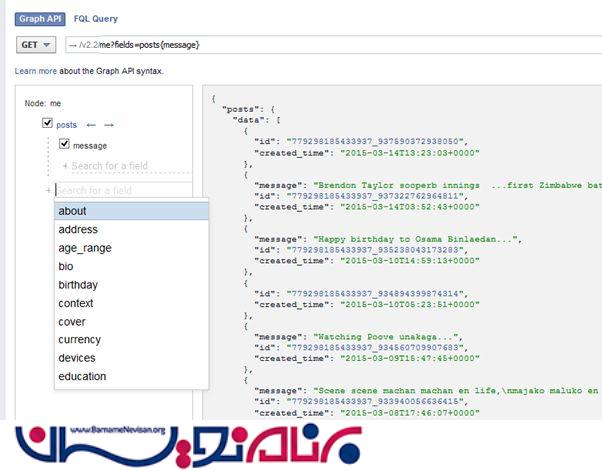602x470 pixels.
Task: Click the posts node link
Action: tap(66, 124)
